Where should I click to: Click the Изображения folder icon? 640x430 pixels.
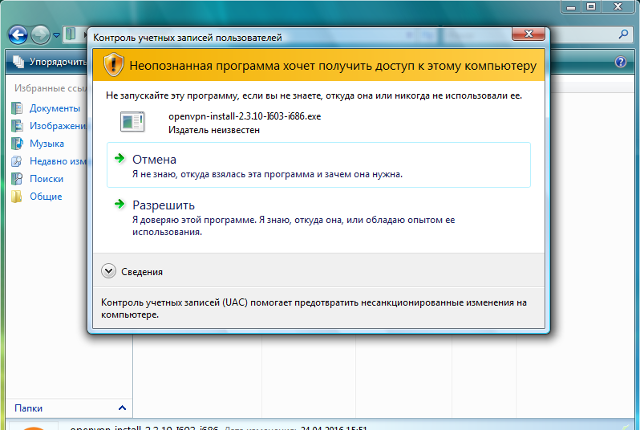coord(17,126)
